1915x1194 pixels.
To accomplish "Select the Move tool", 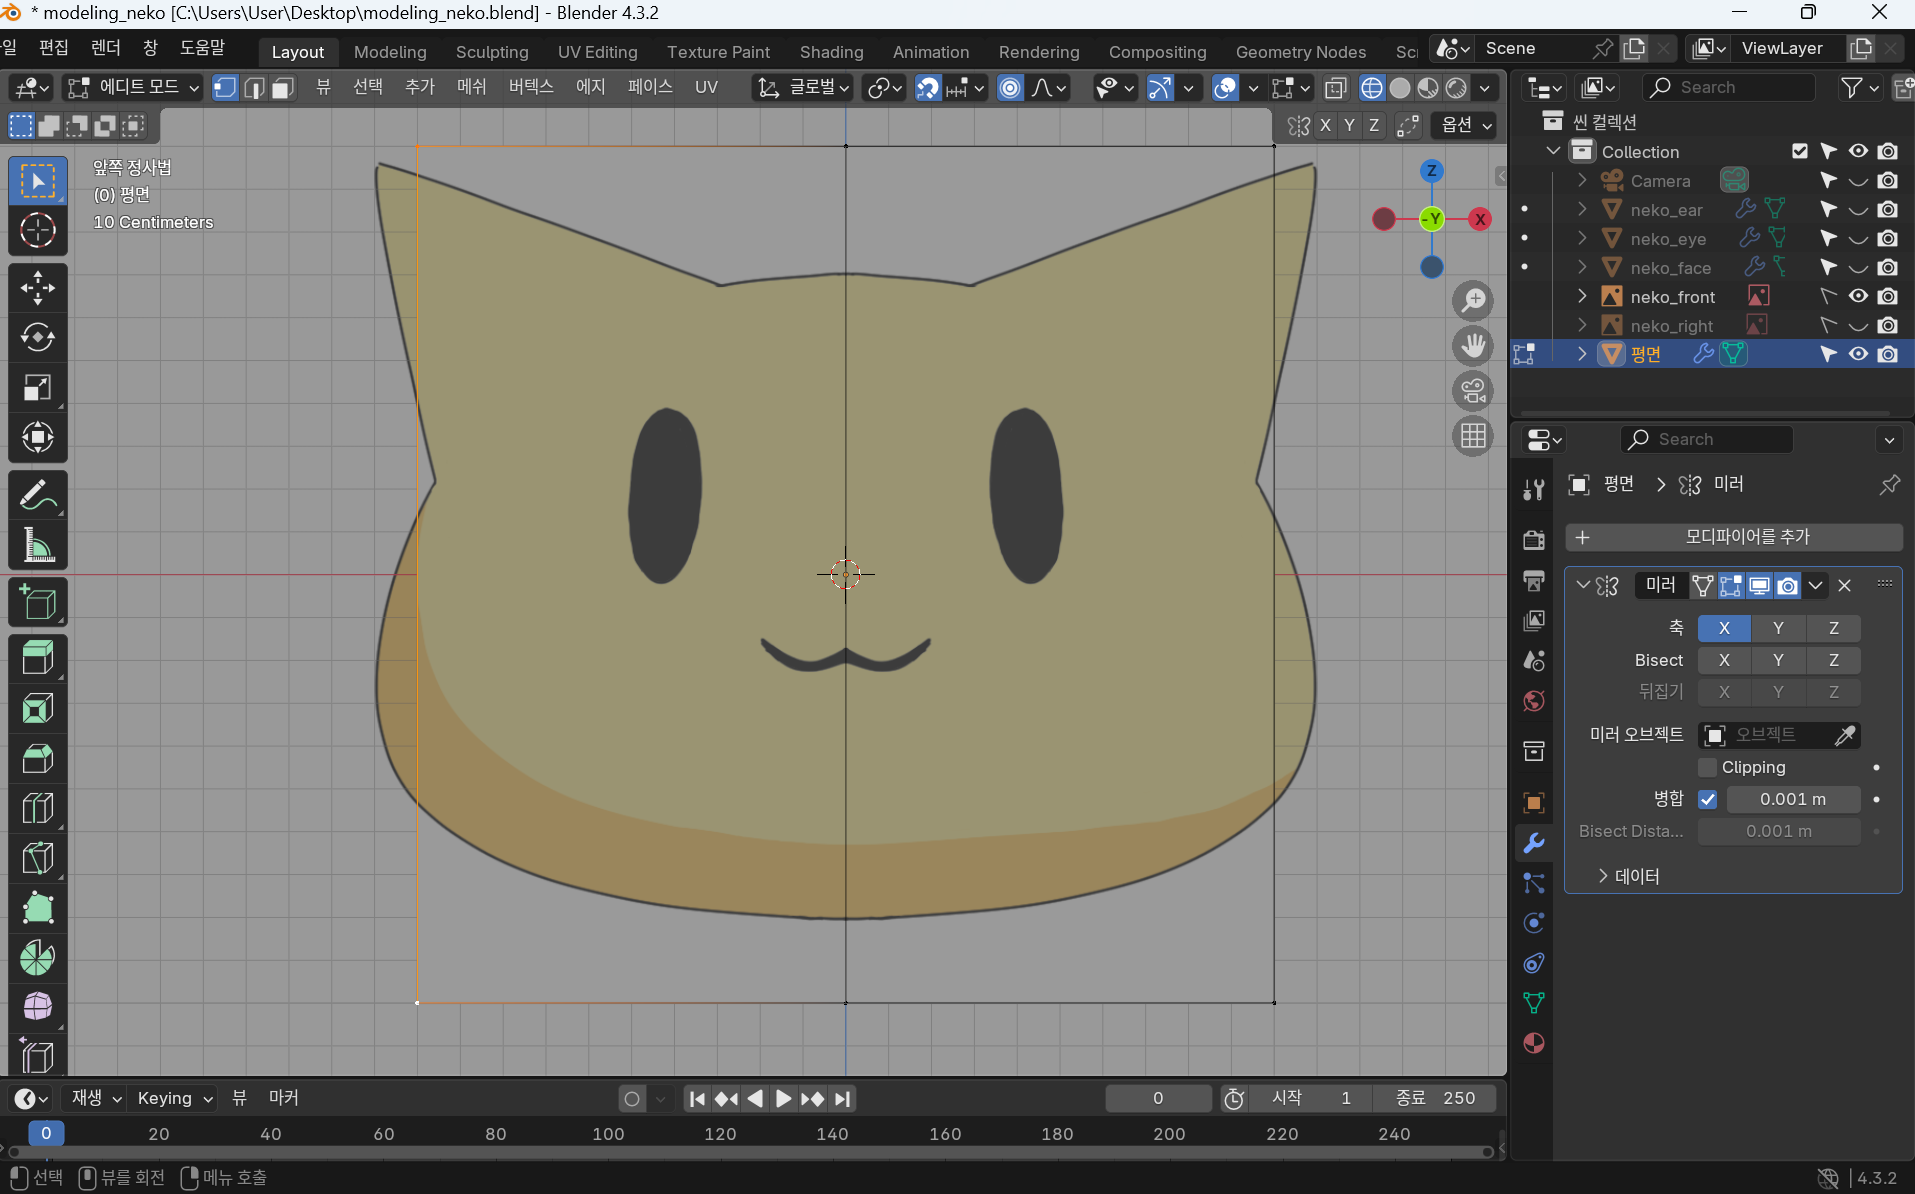I will [x=38, y=288].
